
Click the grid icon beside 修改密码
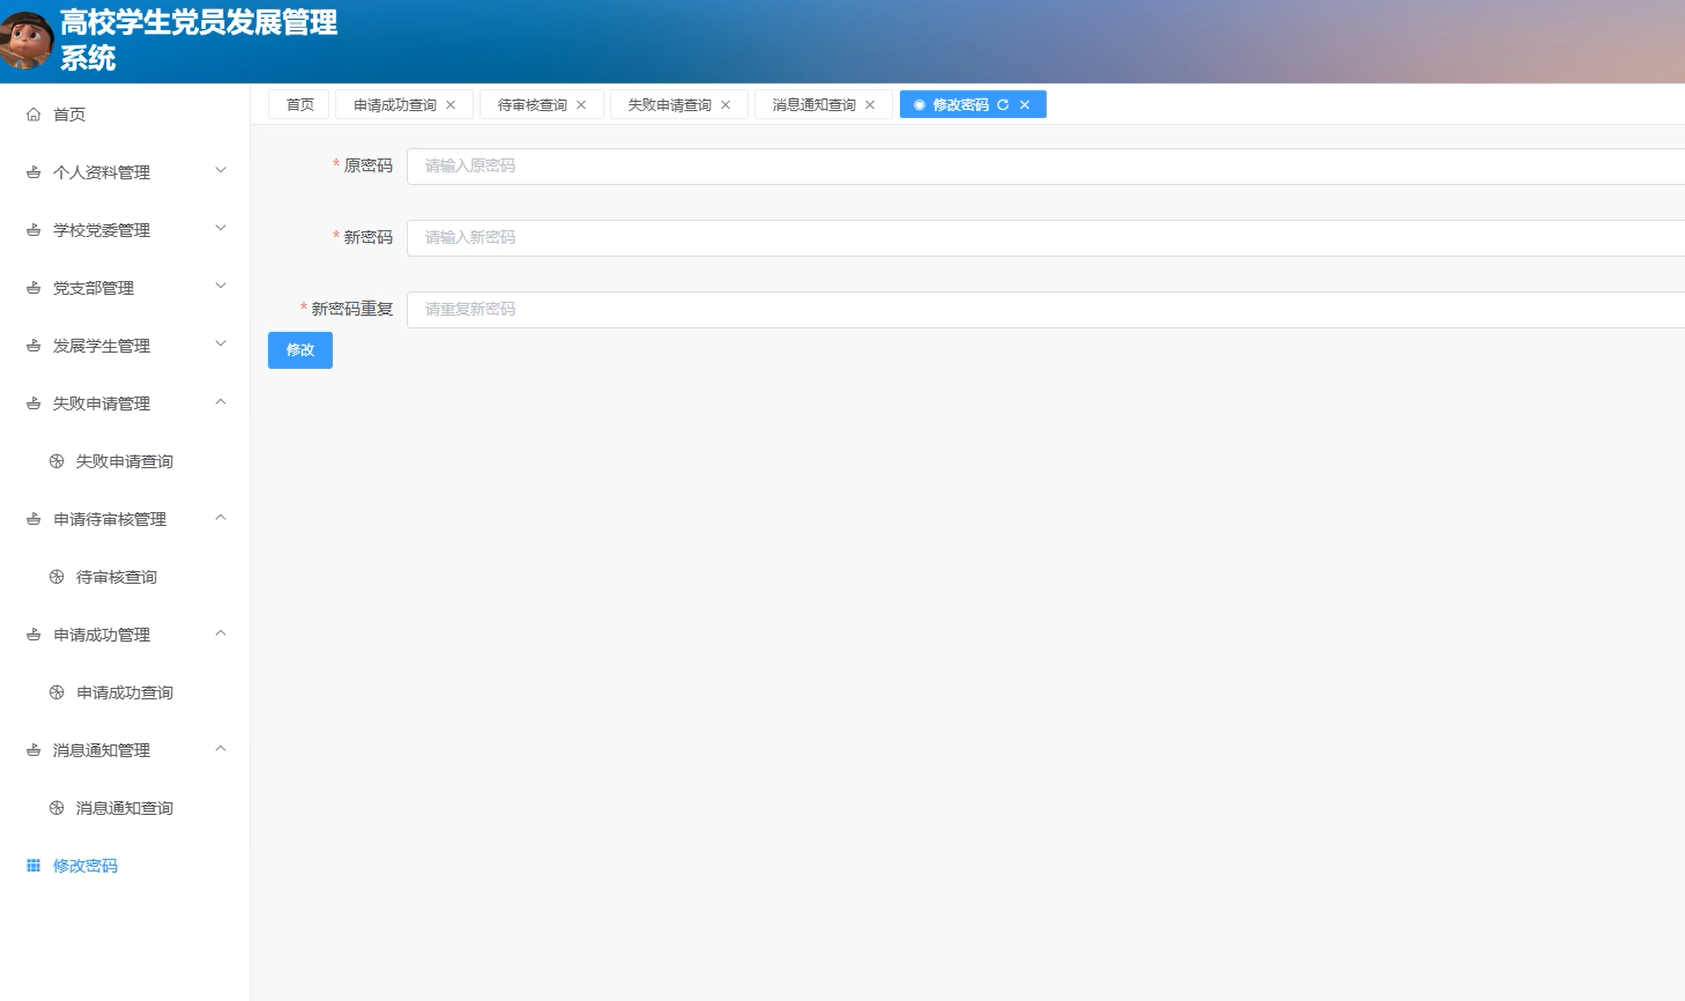[33, 865]
